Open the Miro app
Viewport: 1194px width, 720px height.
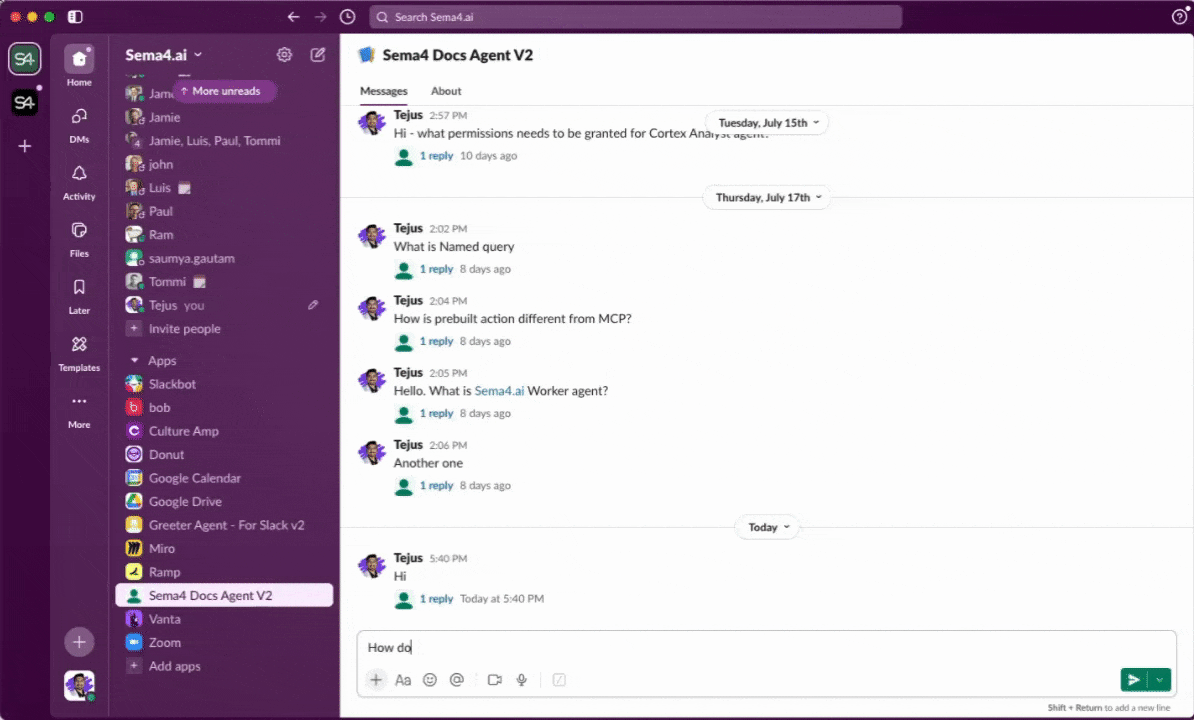click(x=224, y=549)
